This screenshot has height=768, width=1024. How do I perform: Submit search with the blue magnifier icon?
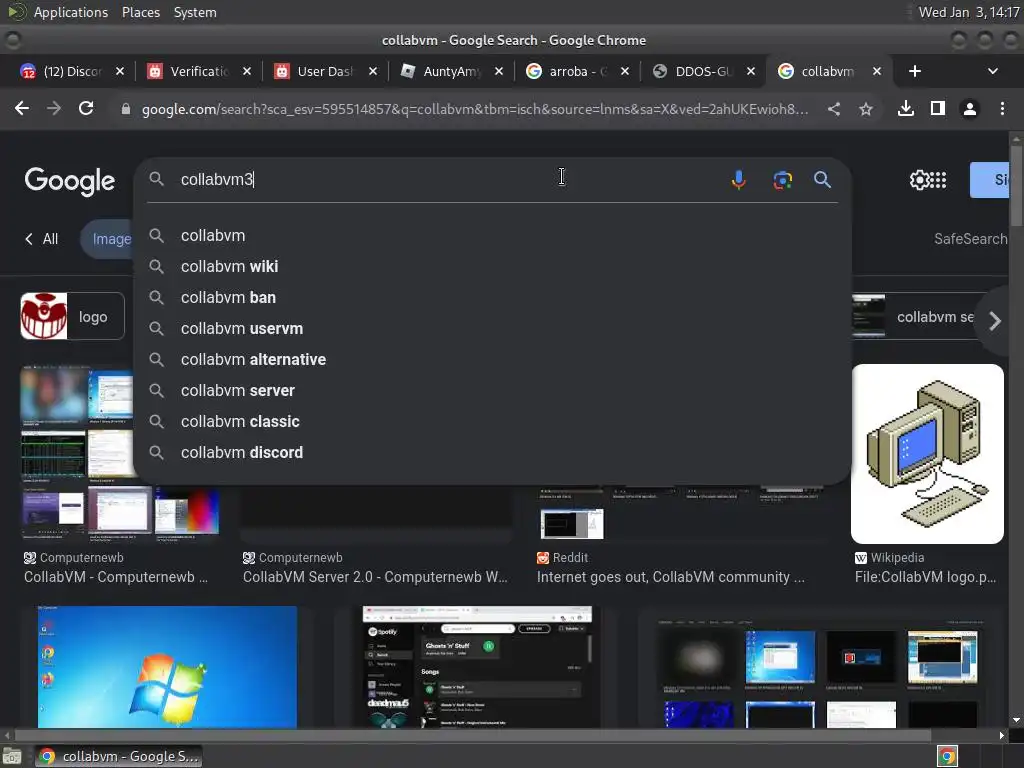pyautogui.click(x=822, y=180)
